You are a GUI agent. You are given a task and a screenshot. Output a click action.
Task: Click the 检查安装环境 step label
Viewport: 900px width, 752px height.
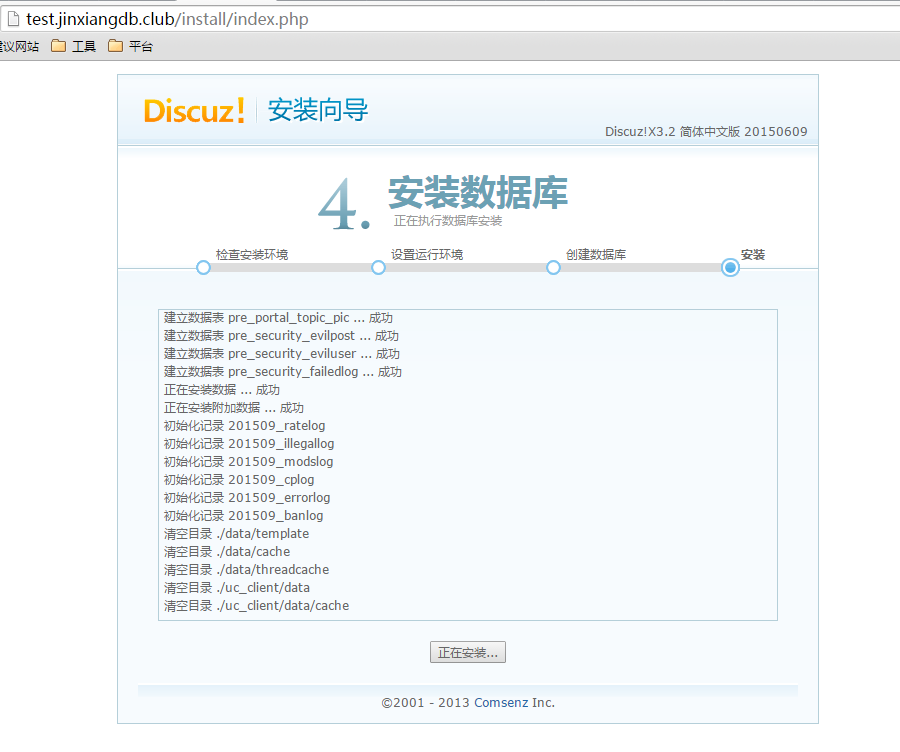[x=252, y=255]
